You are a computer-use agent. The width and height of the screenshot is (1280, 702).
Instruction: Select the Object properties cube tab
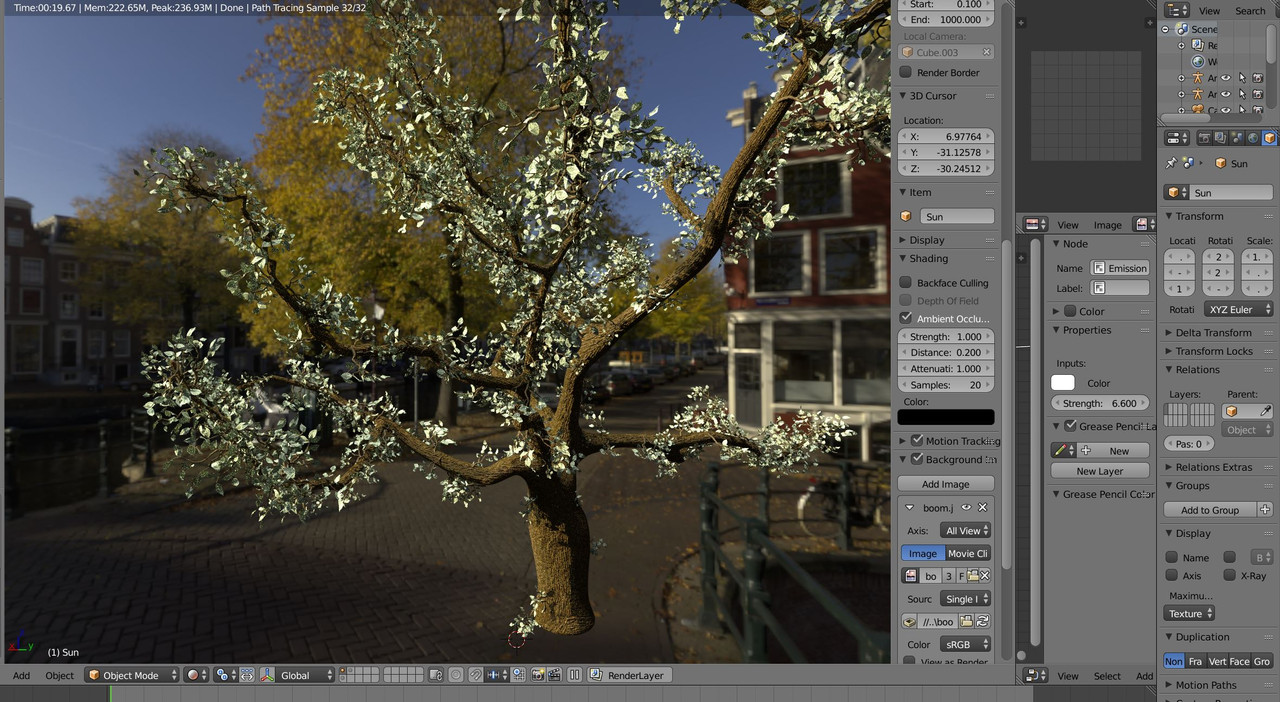pyautogui.click(x=1269, y=138)
